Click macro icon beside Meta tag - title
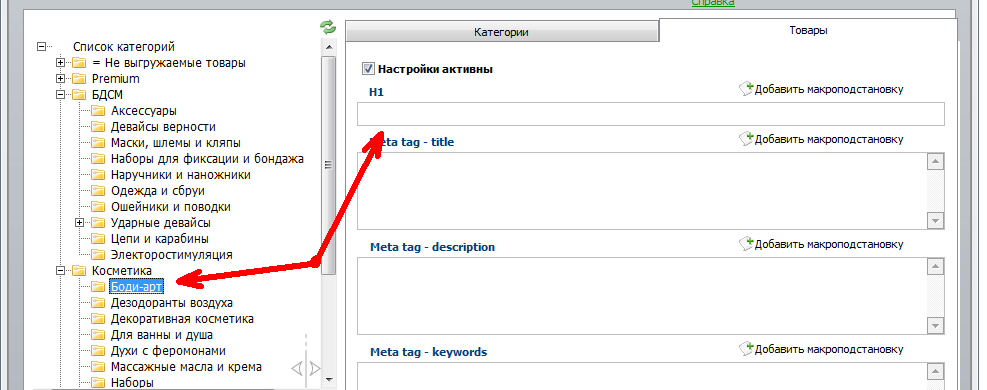987x390 pixels. [746, 138]
